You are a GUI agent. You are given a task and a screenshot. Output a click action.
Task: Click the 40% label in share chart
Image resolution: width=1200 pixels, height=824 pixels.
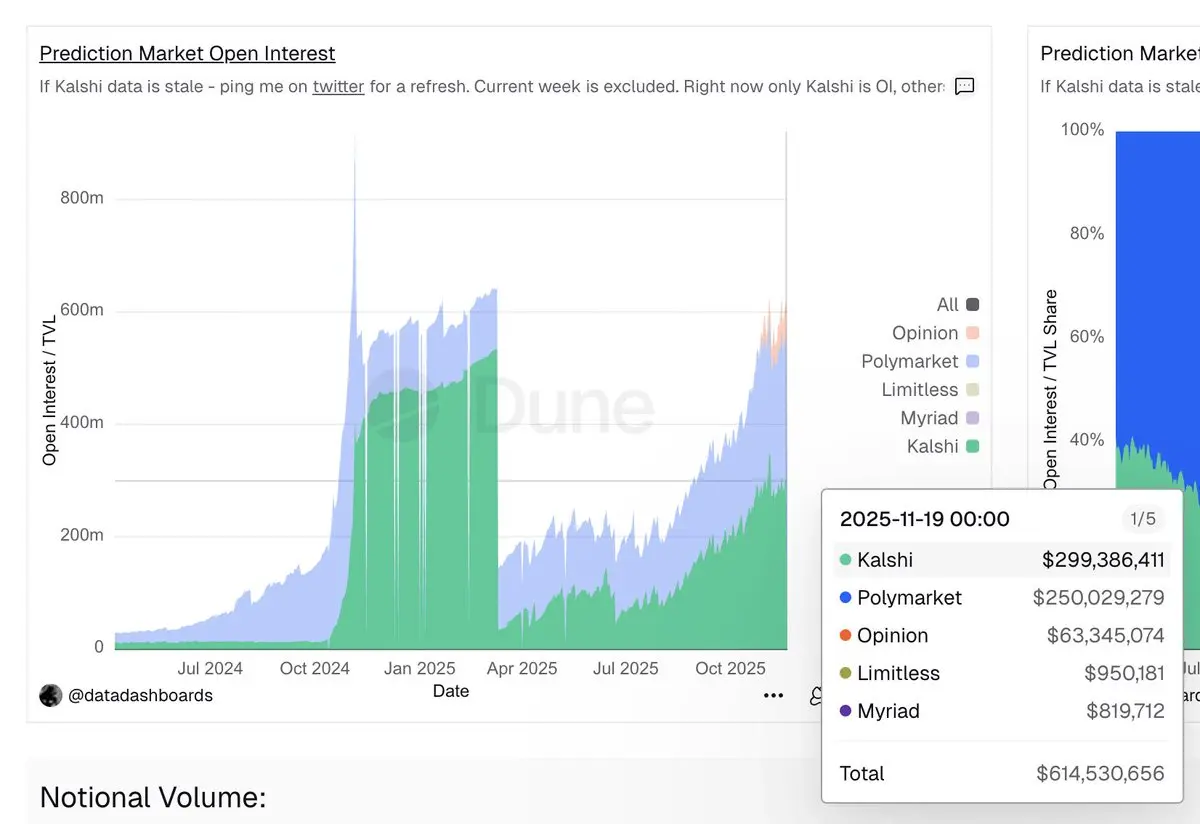[1085, 440]
